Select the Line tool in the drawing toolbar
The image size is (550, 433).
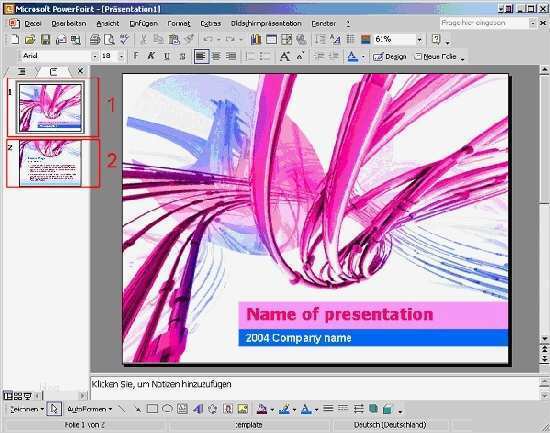[122, 409]
